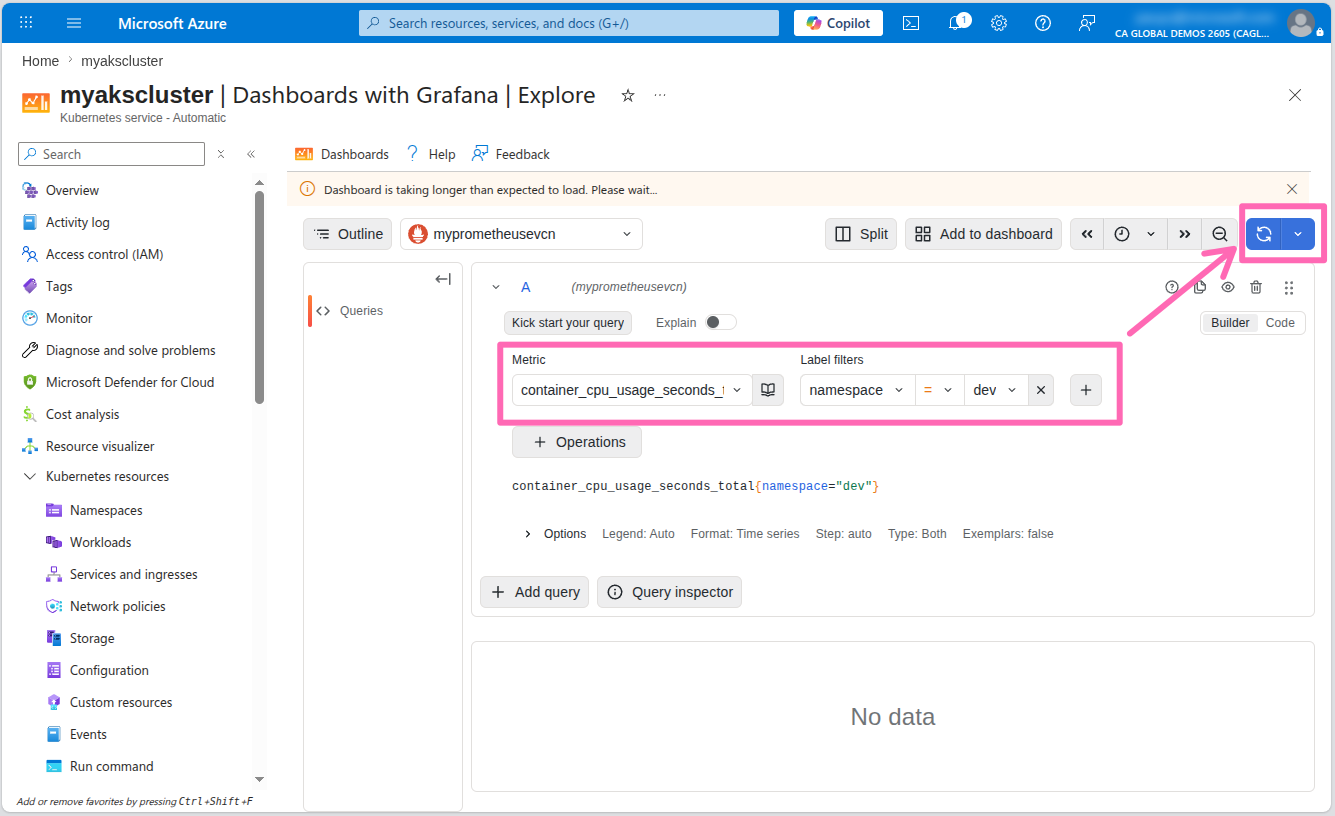Collapse the left menu with double chevron
Viewport: 1335px width, 816px height.
point(251,154)
